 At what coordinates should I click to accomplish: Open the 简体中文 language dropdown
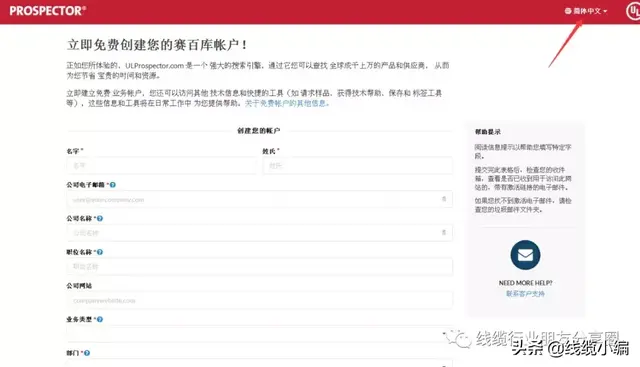pyautogui.click(x=586, y=11)
